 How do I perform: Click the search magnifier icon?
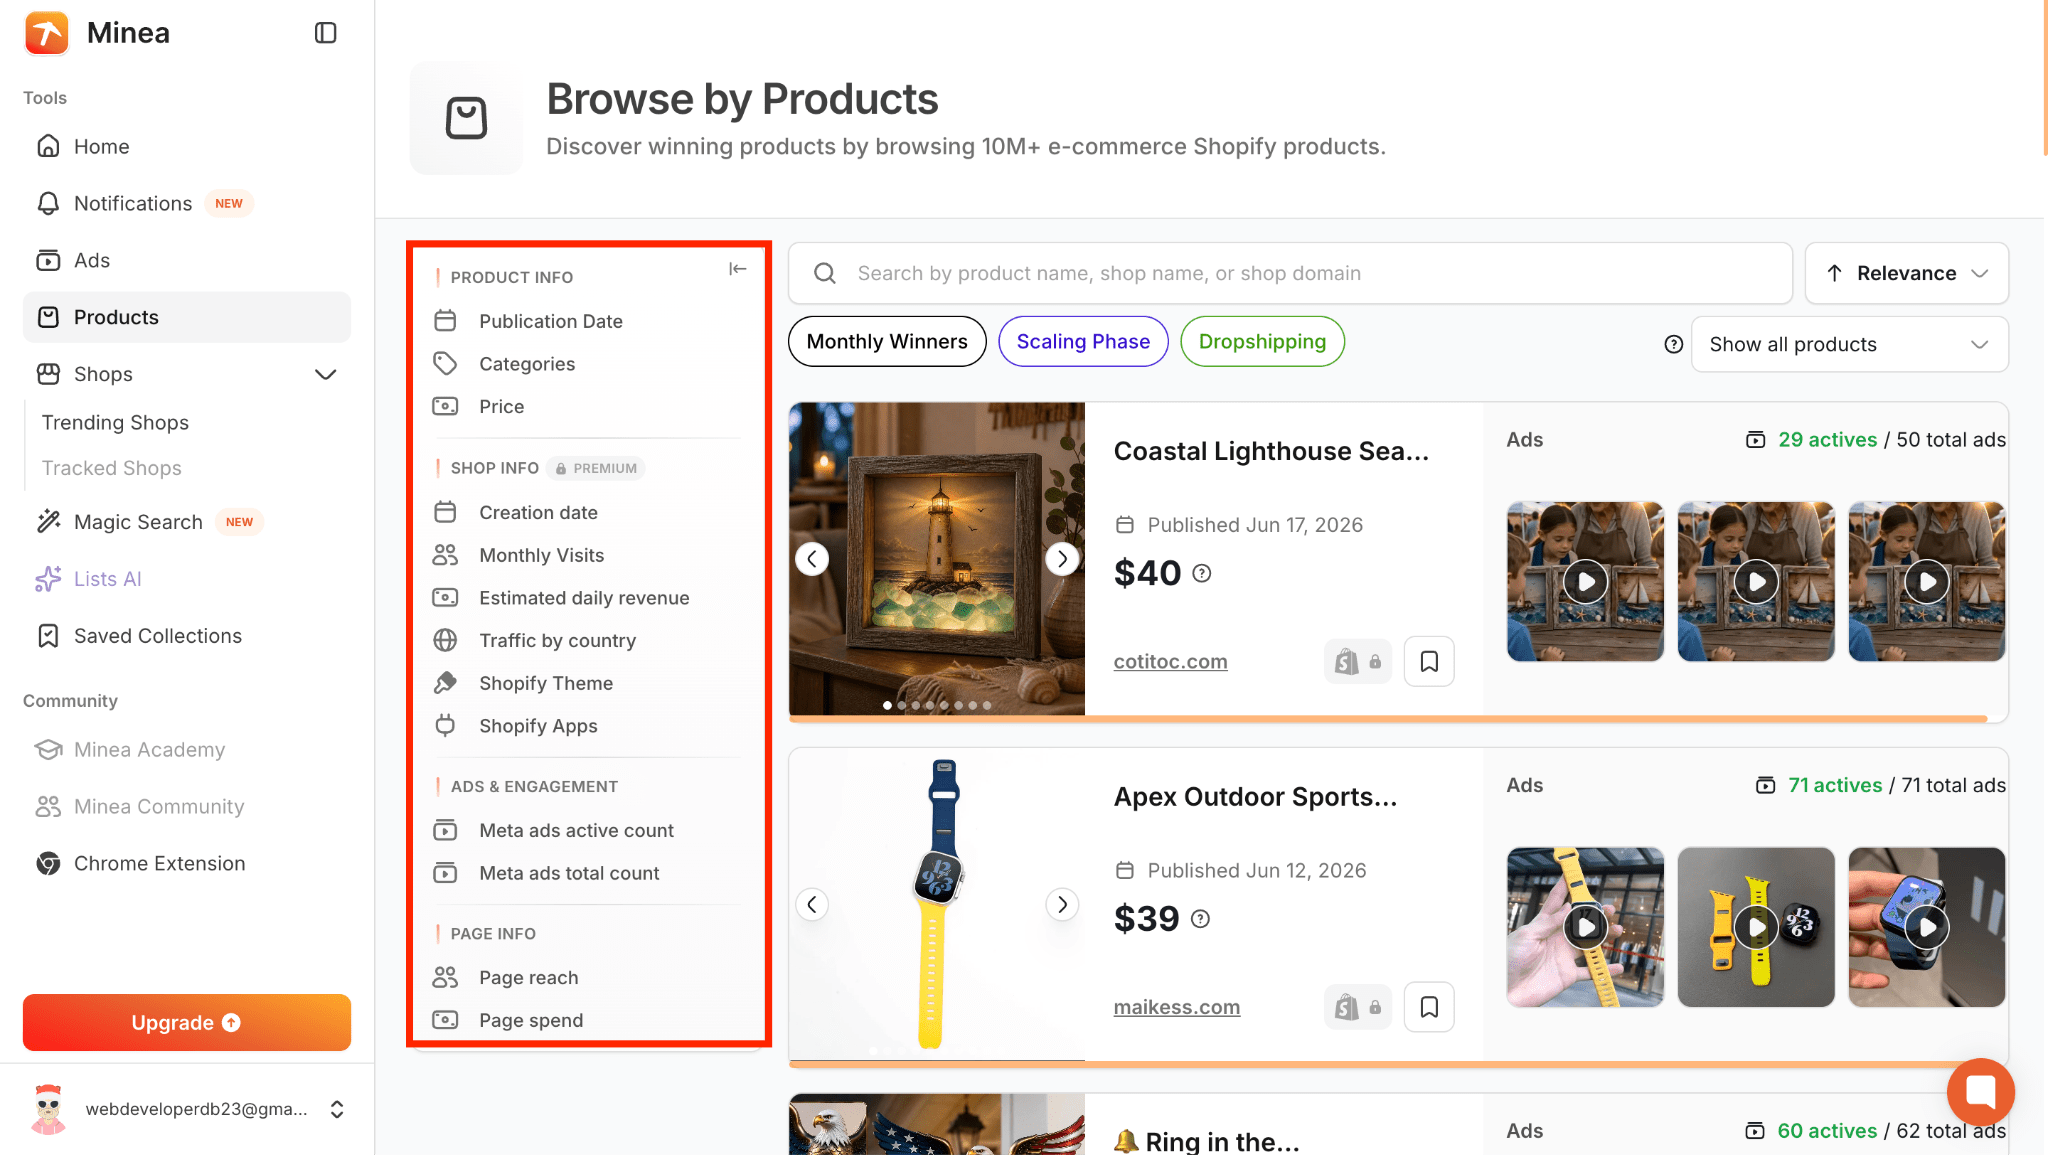click(x=825, y=273)
